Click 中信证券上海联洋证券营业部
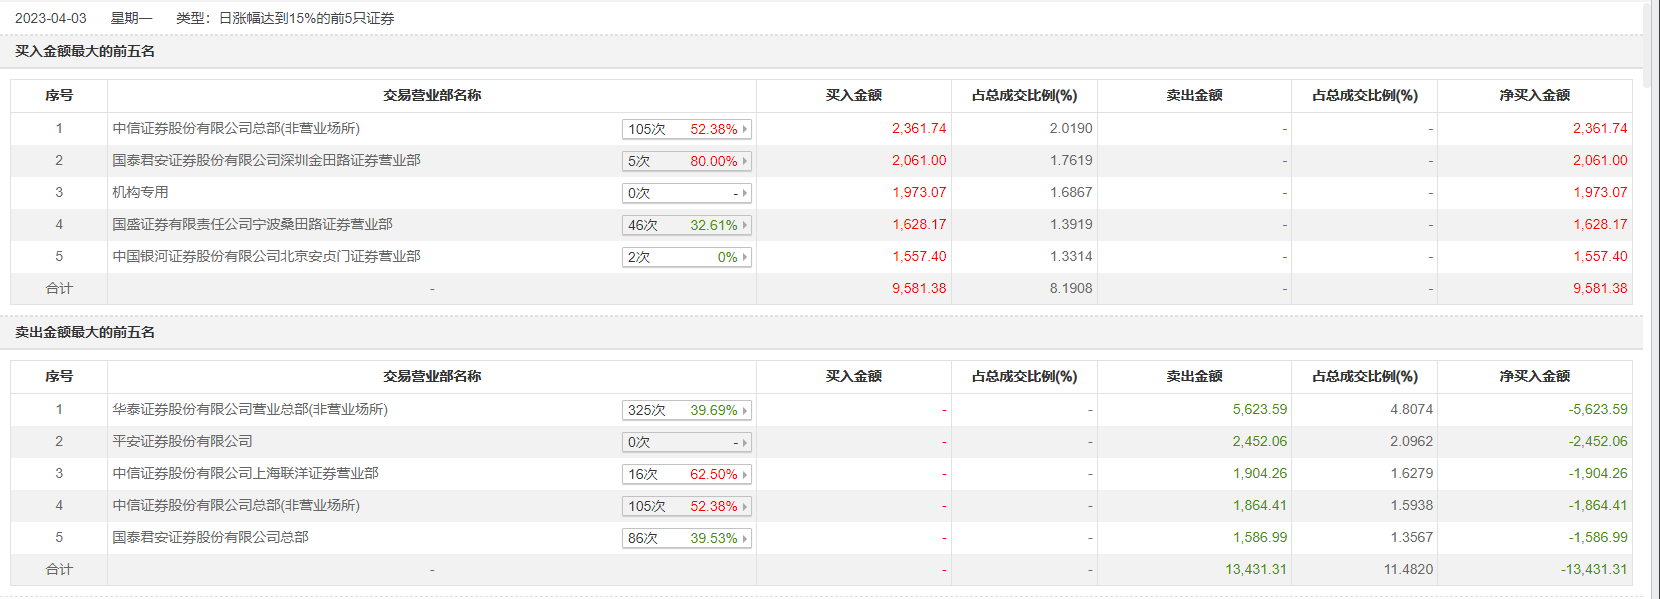 245,473
